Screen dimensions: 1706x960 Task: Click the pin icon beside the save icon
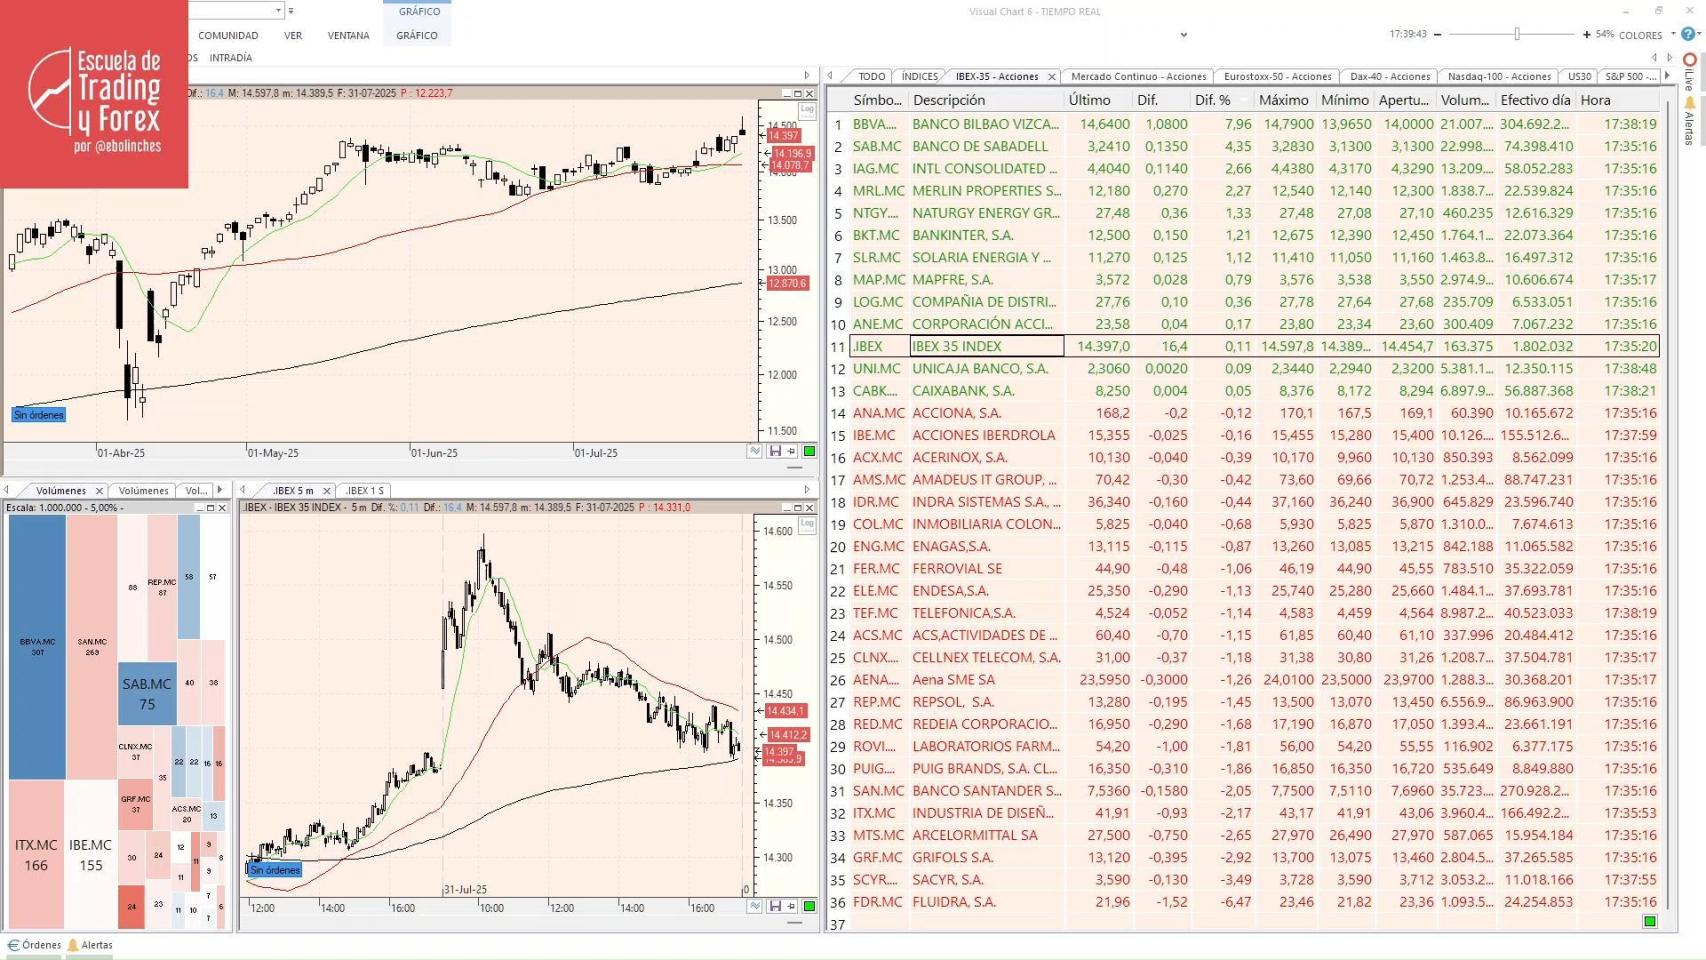point(790,451)
